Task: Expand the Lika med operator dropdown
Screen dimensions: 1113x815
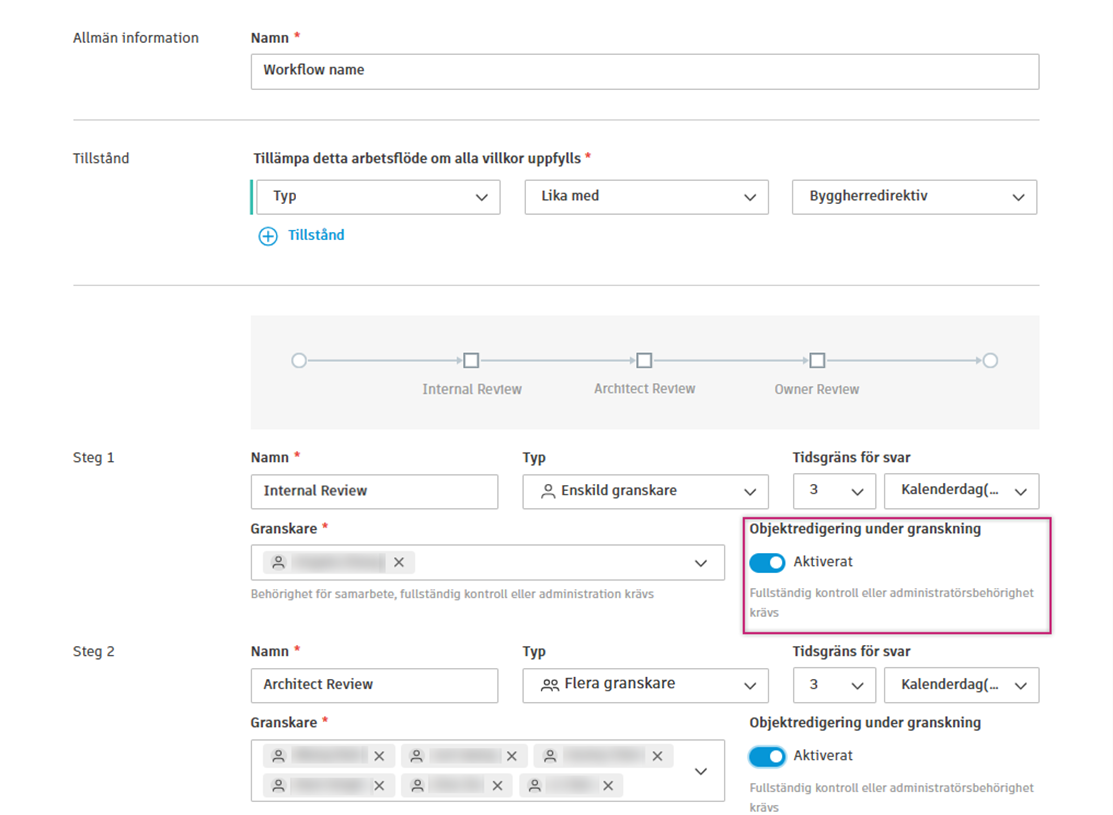Action: coord(646,197)
